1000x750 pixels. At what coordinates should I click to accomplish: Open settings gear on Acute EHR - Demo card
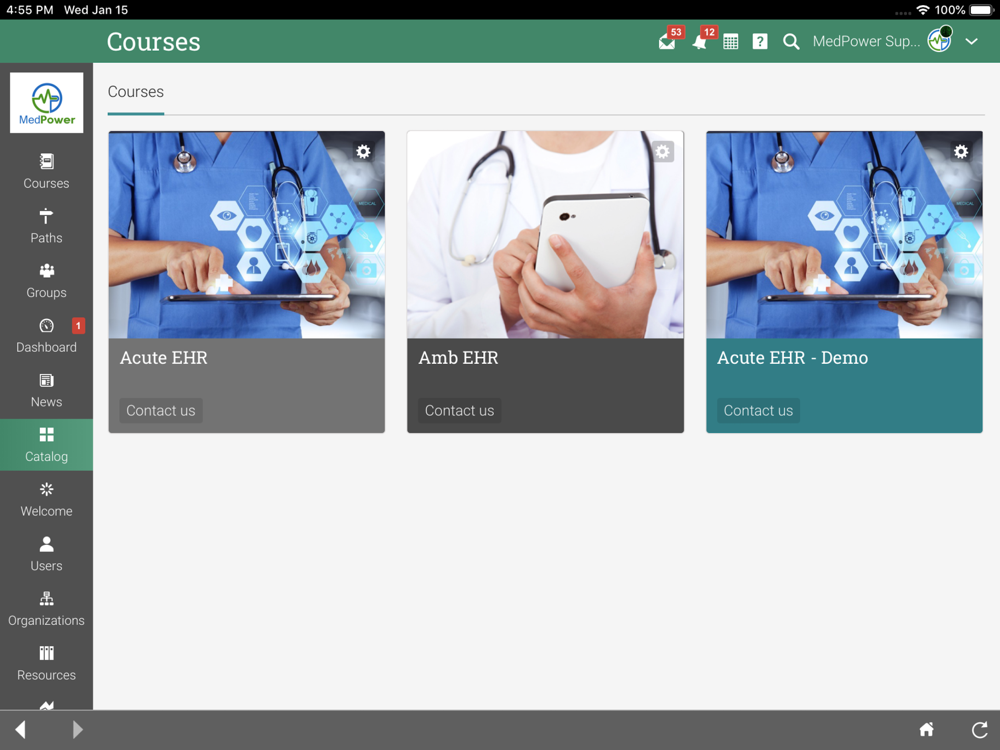(x=961, y=151)
